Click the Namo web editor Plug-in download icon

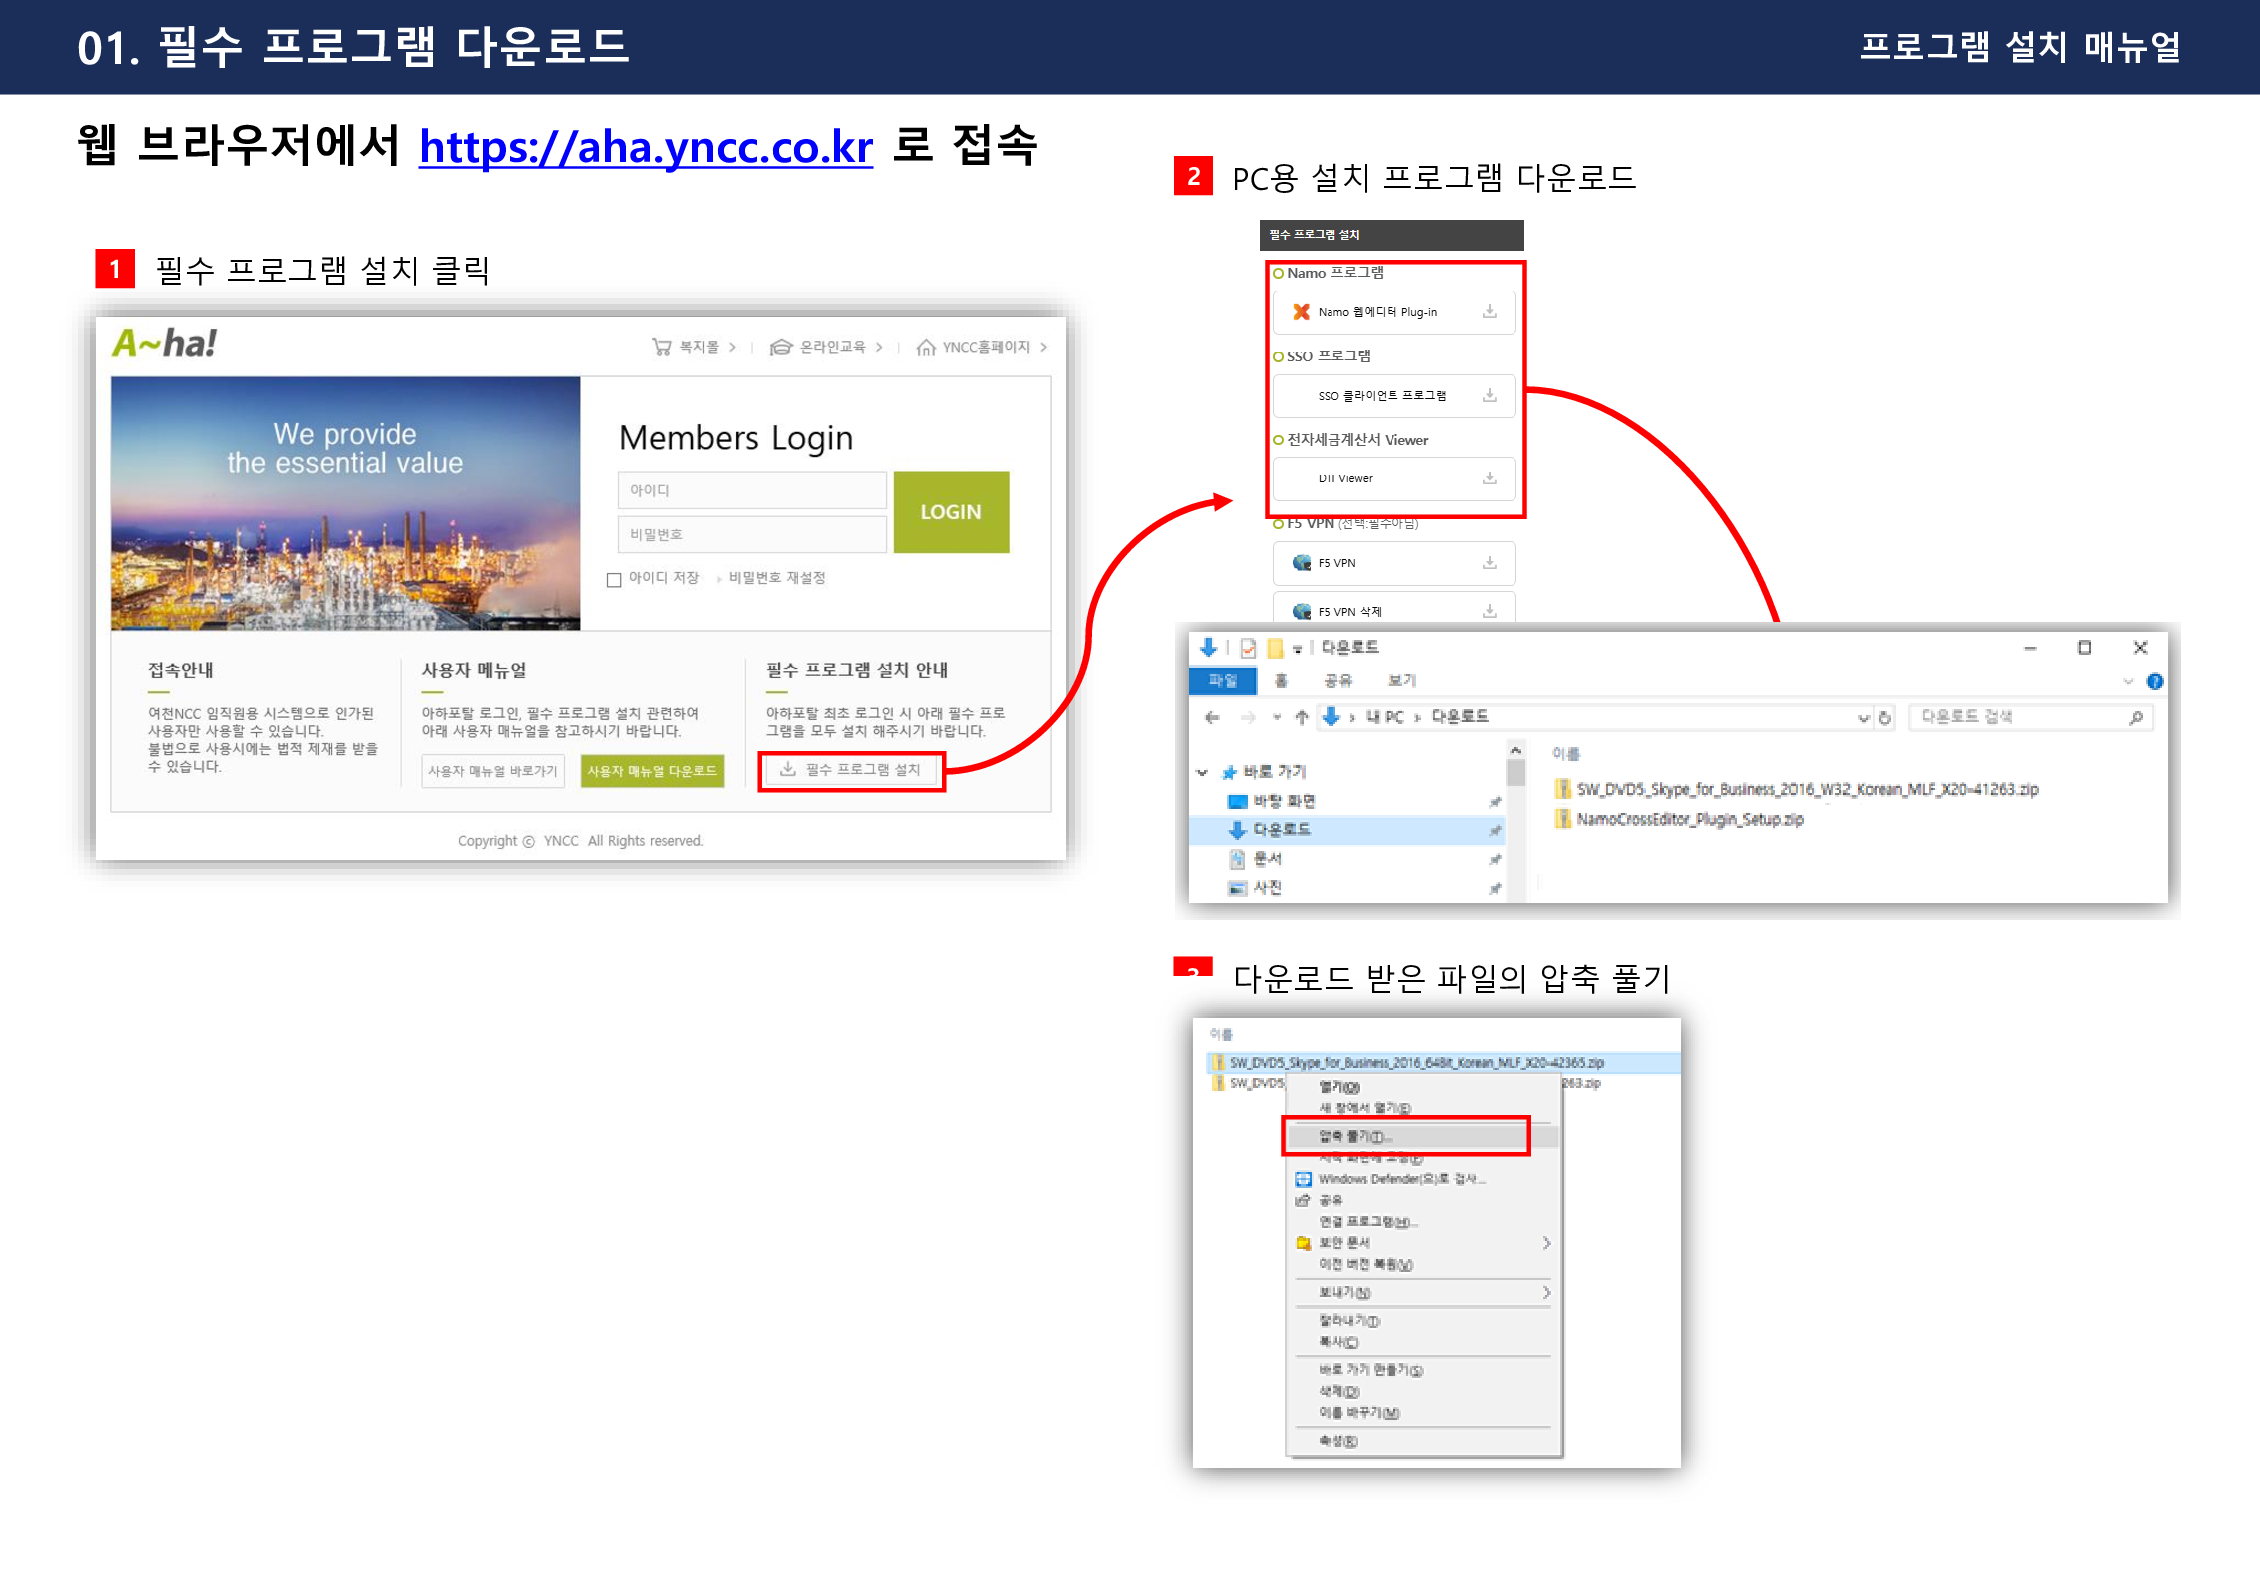[x=1489, y=311]
